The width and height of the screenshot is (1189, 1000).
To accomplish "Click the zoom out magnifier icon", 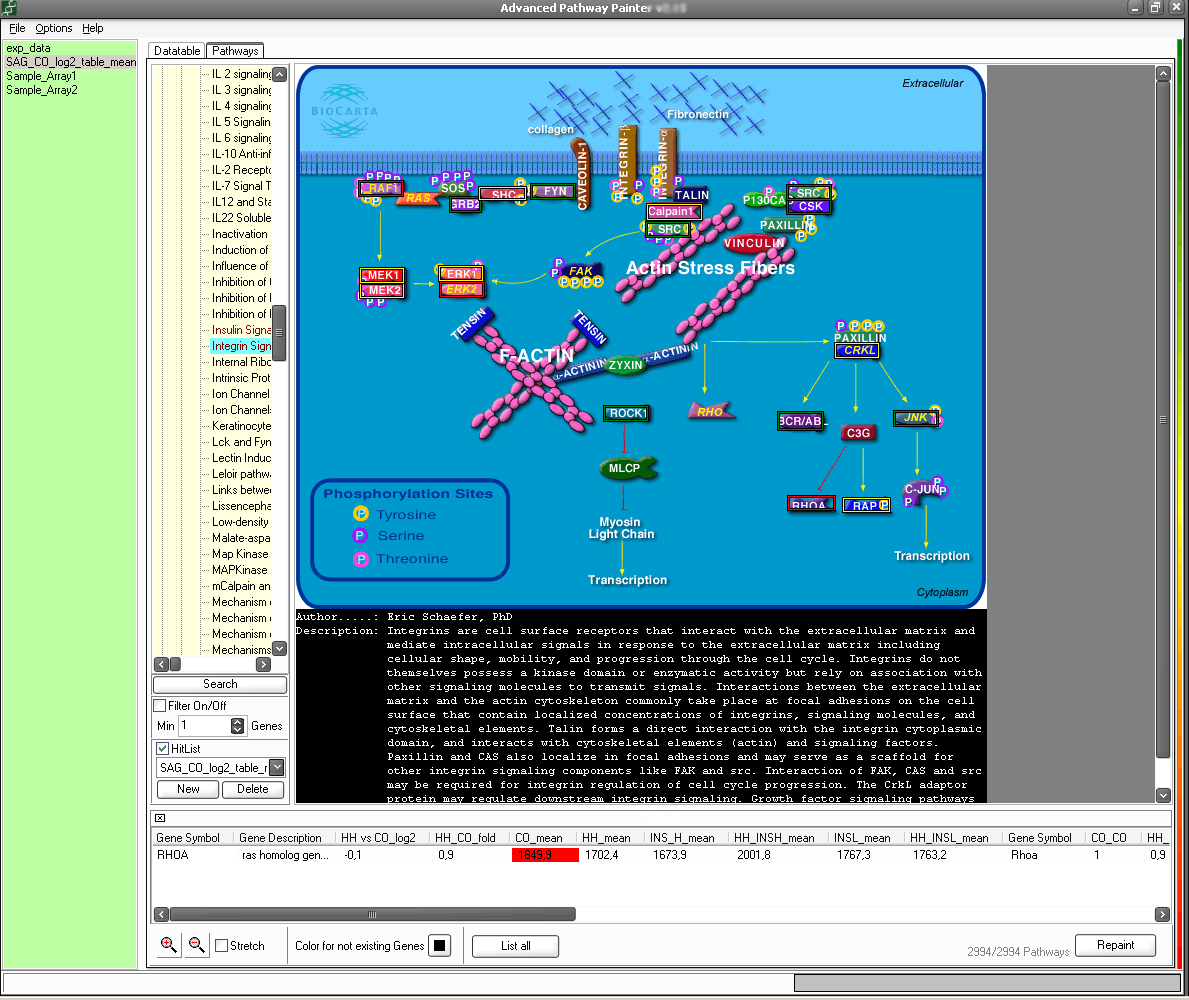I will [197, 945].
